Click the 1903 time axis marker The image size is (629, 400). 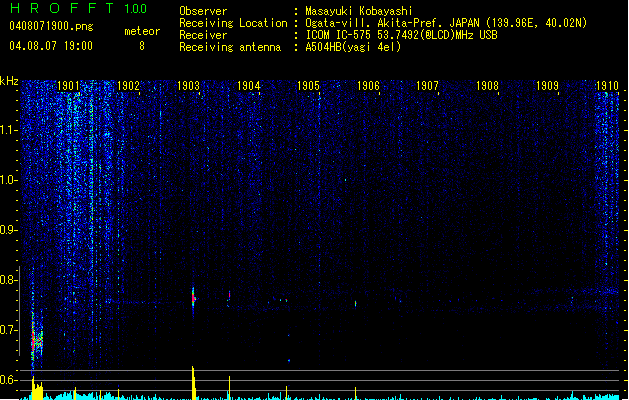tap(188, 86)
